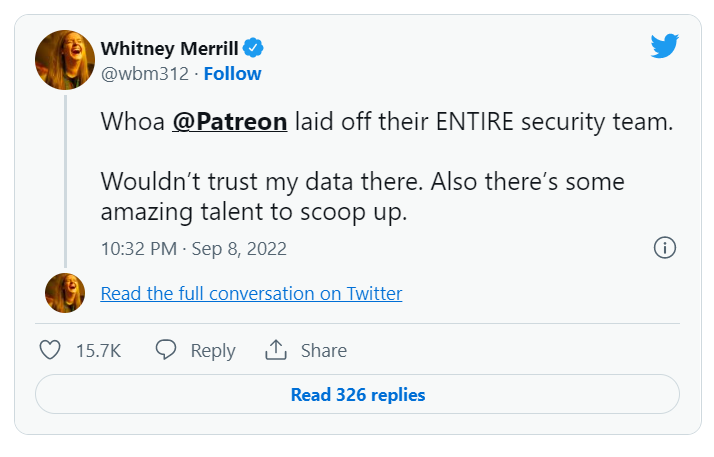Click the share upload arrow icon
Viewport: 714px width, 457px height.
[276, 350]
